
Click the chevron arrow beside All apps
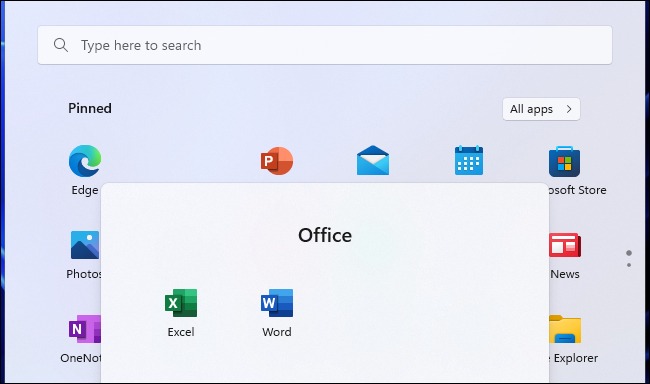(x=569, y=109)
